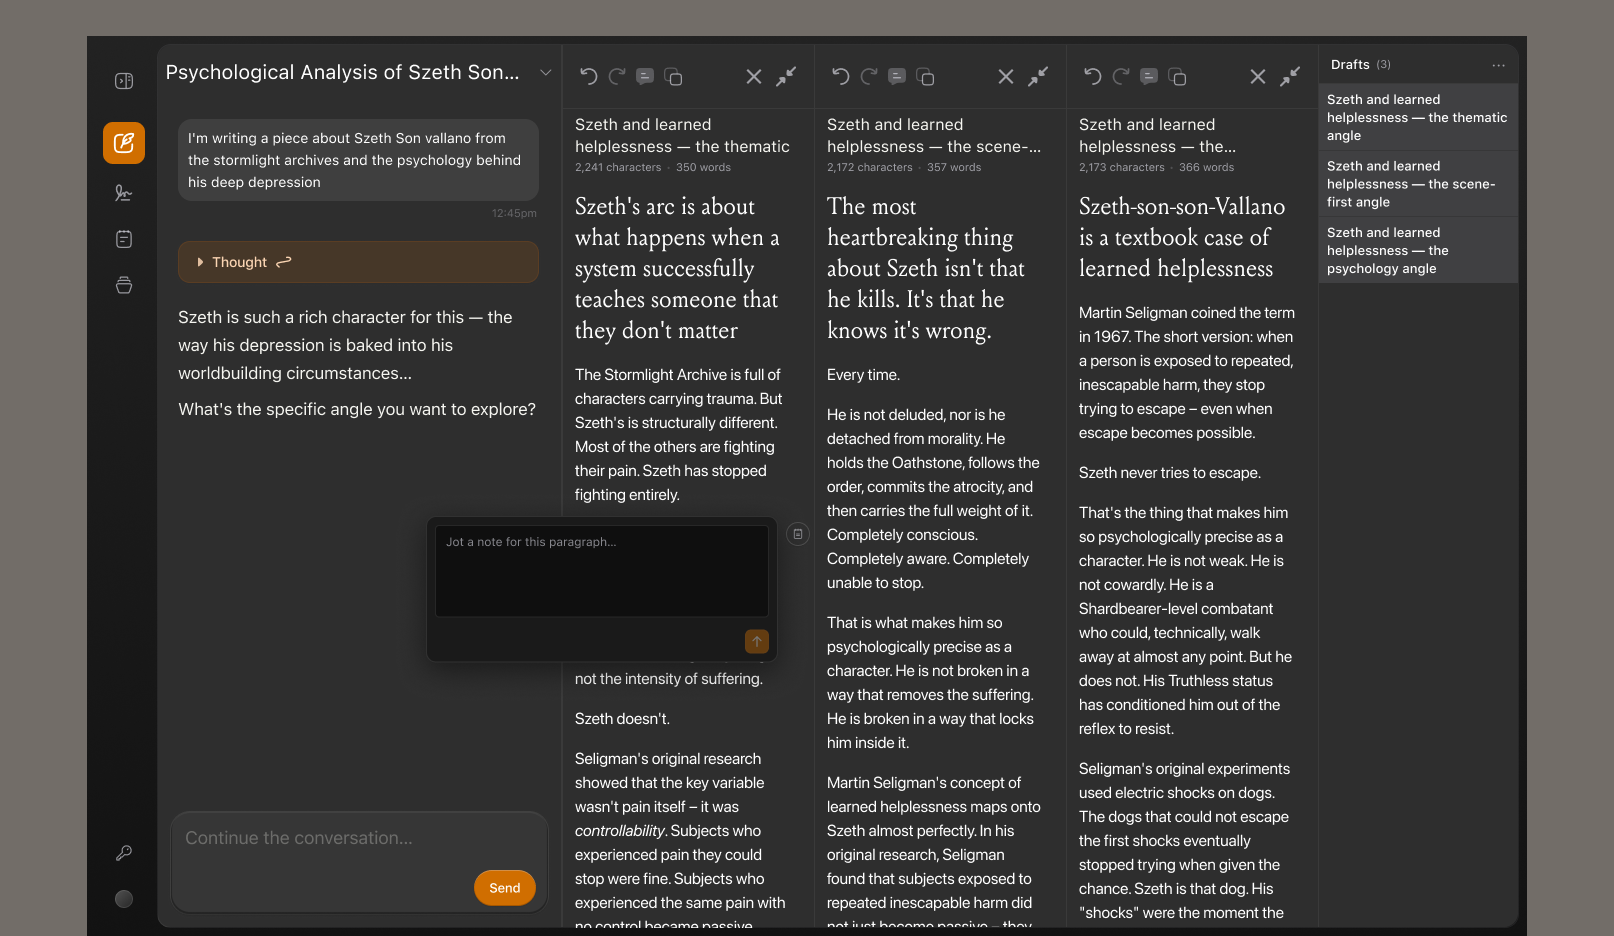Submit the paragraph note with arrow button
1614x936 pixels.
(757, 641)
